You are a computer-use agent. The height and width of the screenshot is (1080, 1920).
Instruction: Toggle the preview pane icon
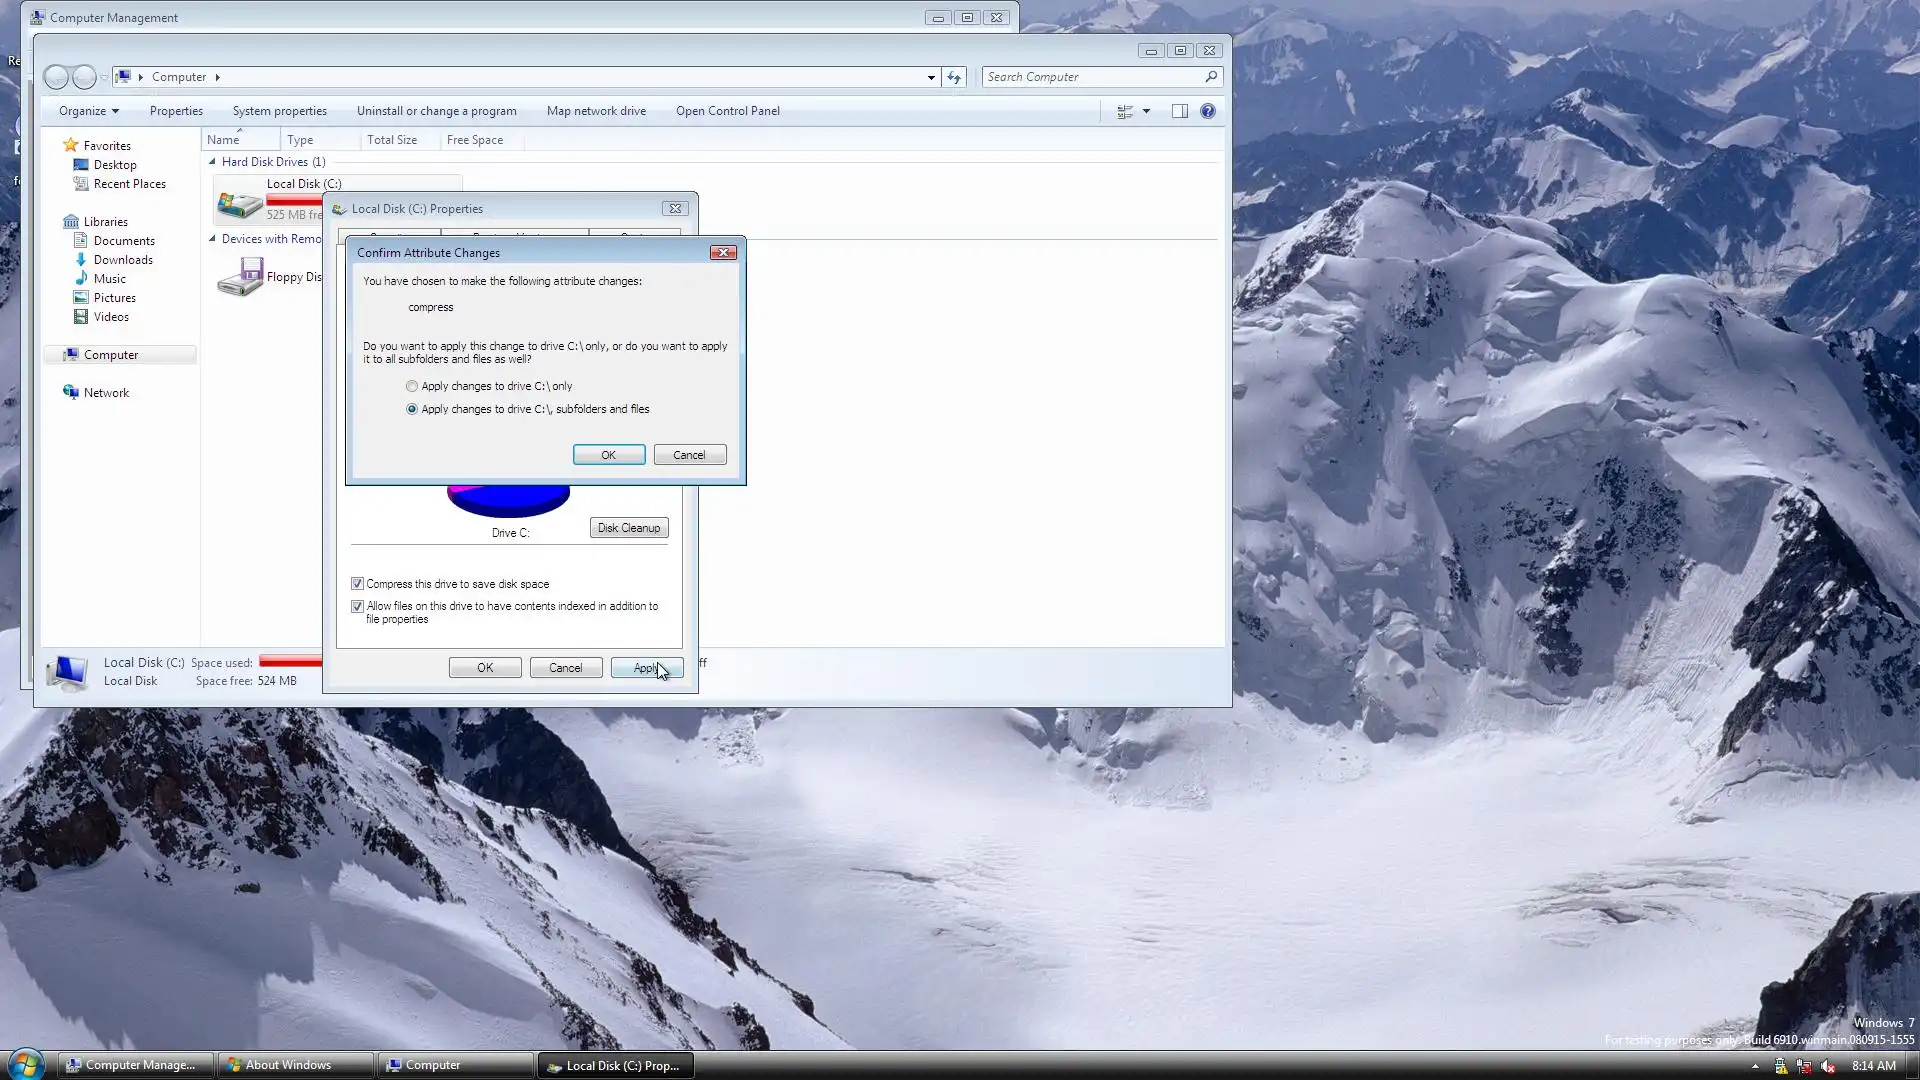tap(1180, 111)
